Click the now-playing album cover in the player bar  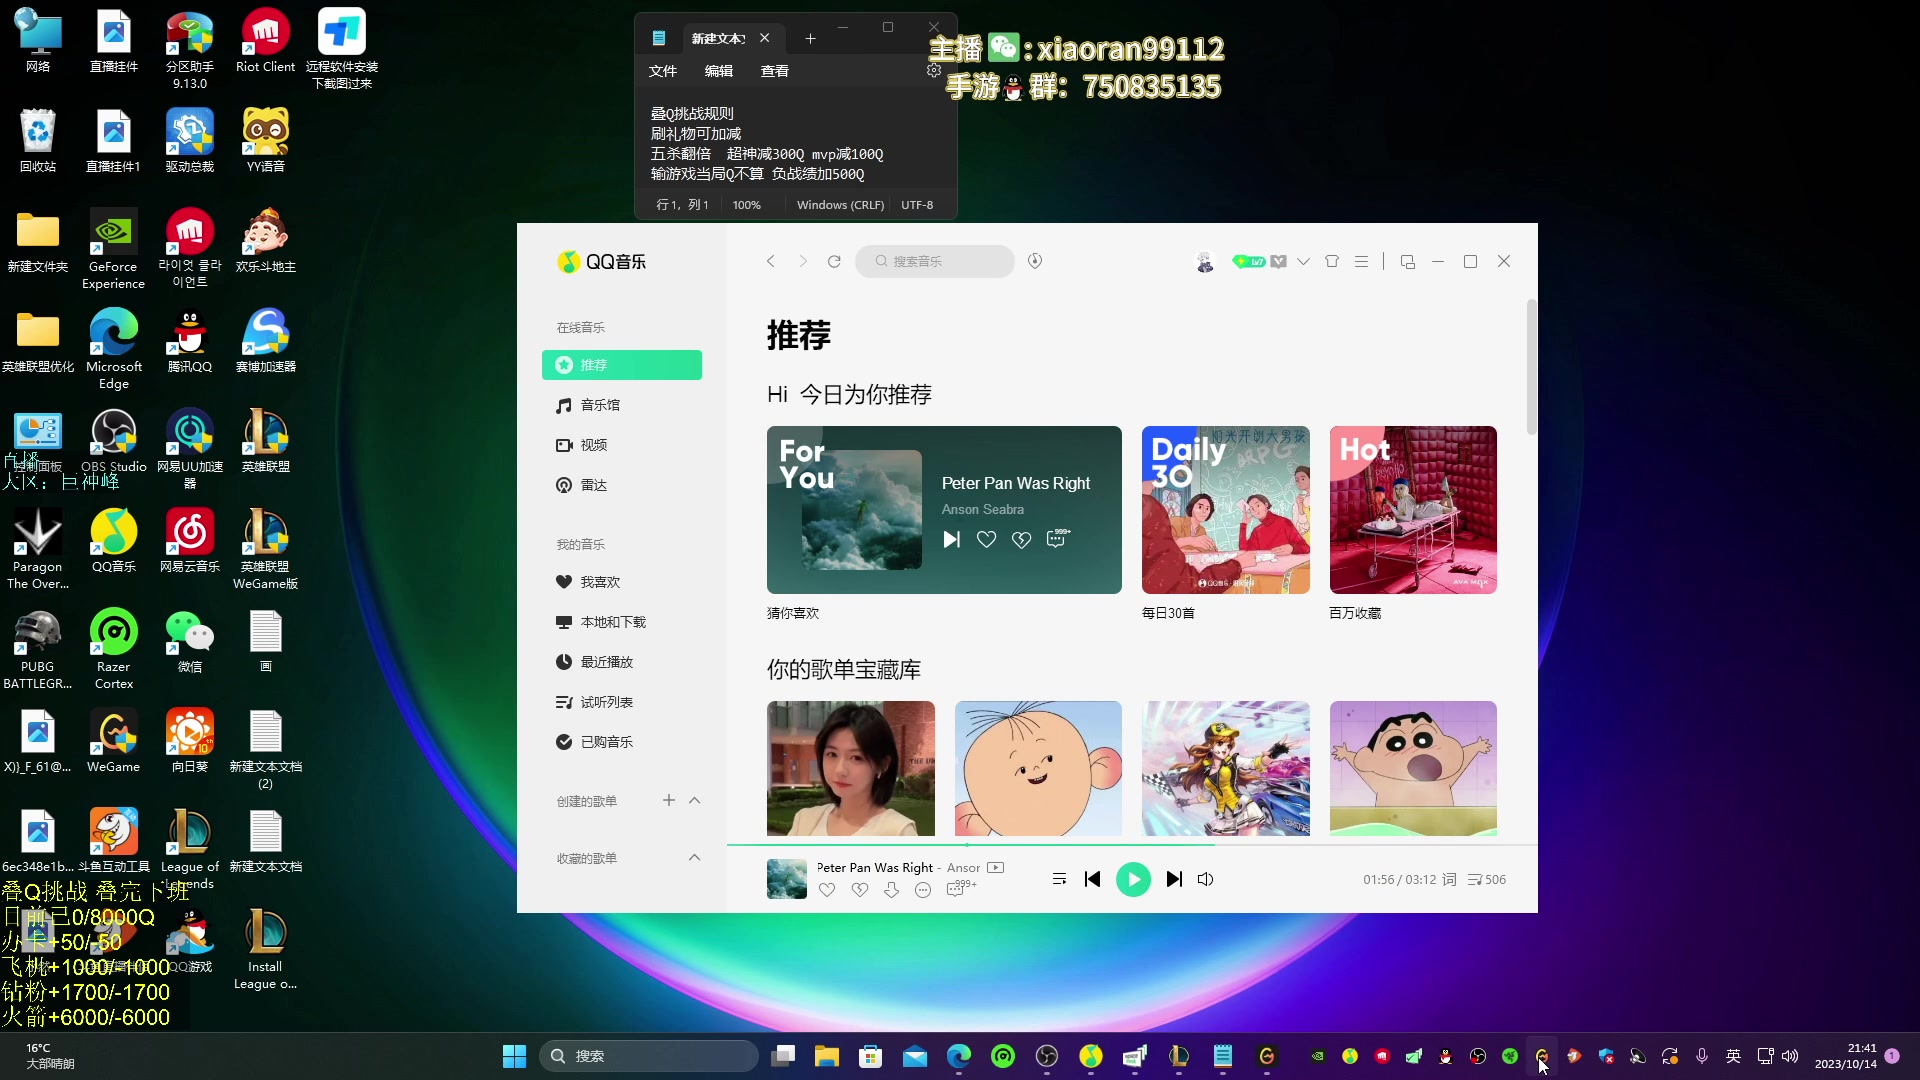787,879
